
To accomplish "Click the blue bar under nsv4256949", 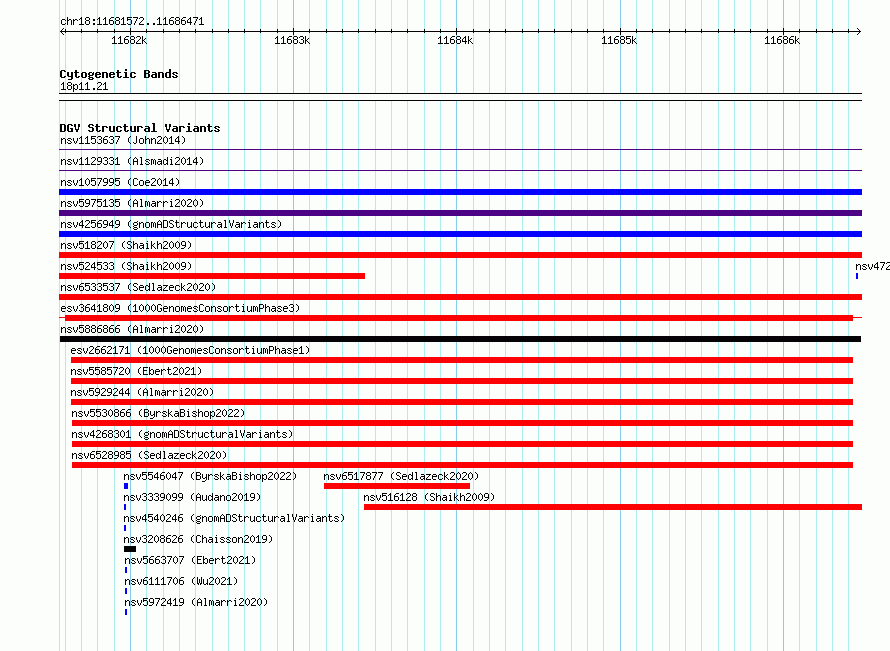I will [x=460, y=234].
